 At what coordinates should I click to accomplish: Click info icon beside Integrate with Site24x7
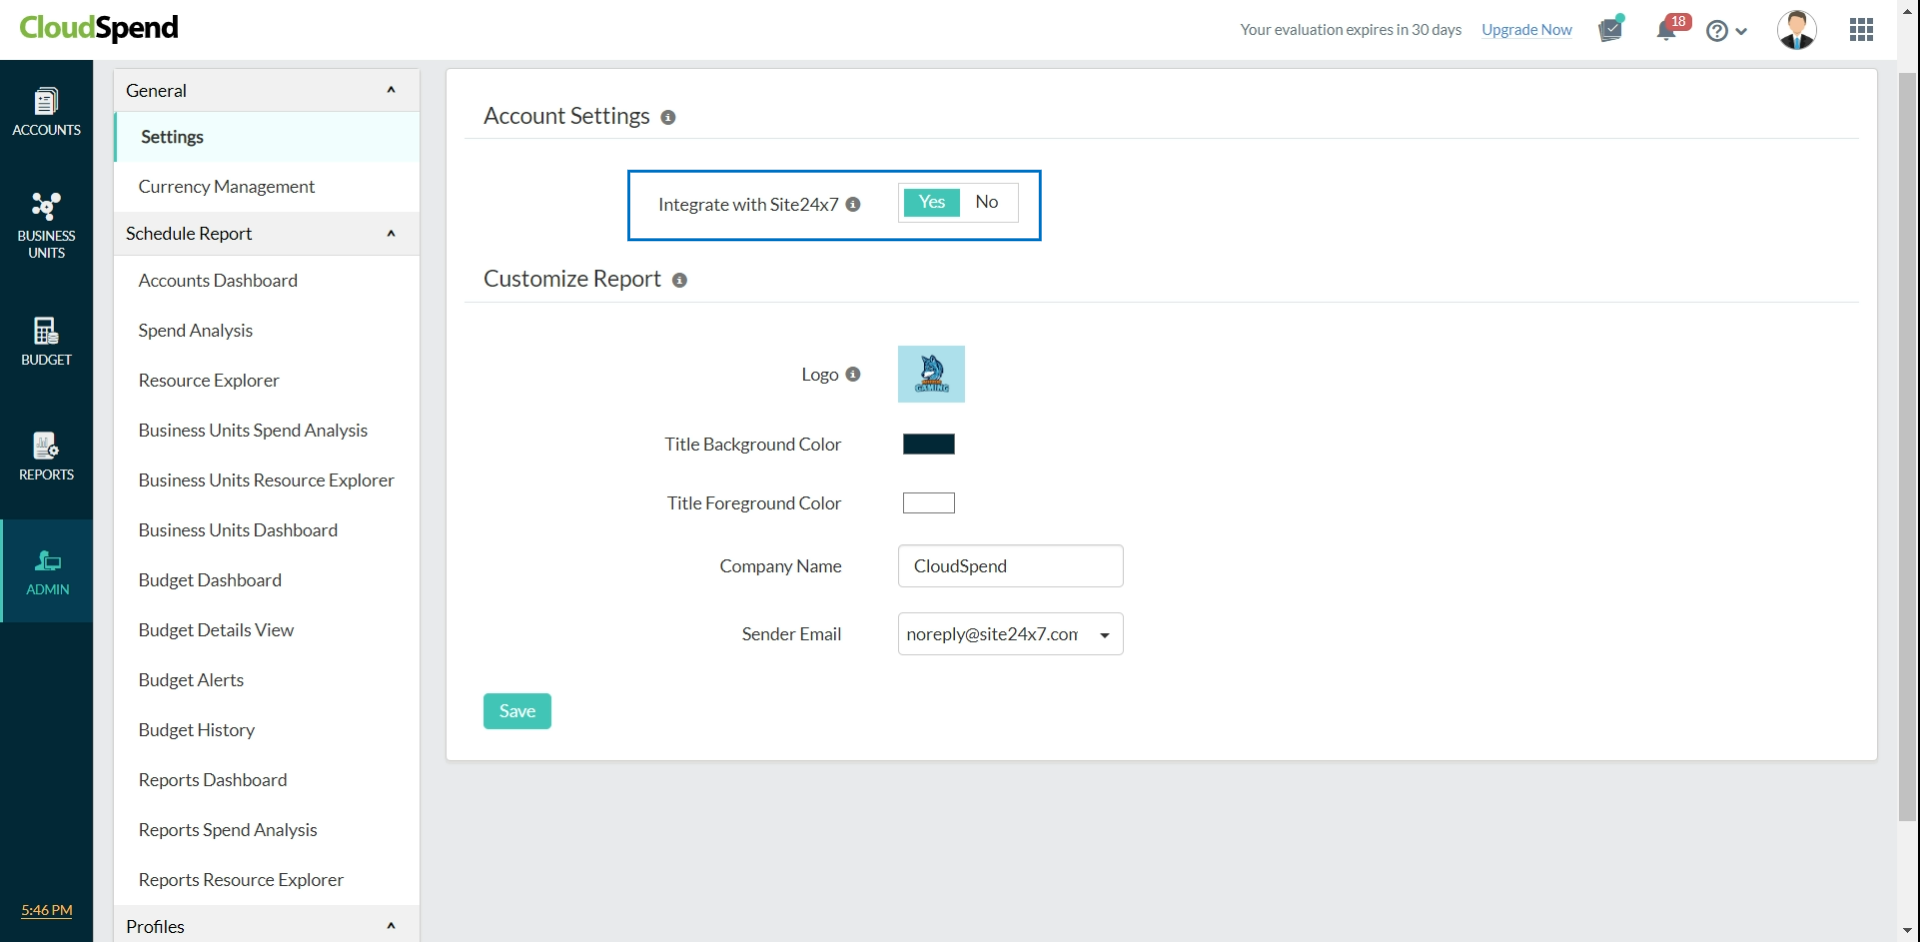coord(853,204)
